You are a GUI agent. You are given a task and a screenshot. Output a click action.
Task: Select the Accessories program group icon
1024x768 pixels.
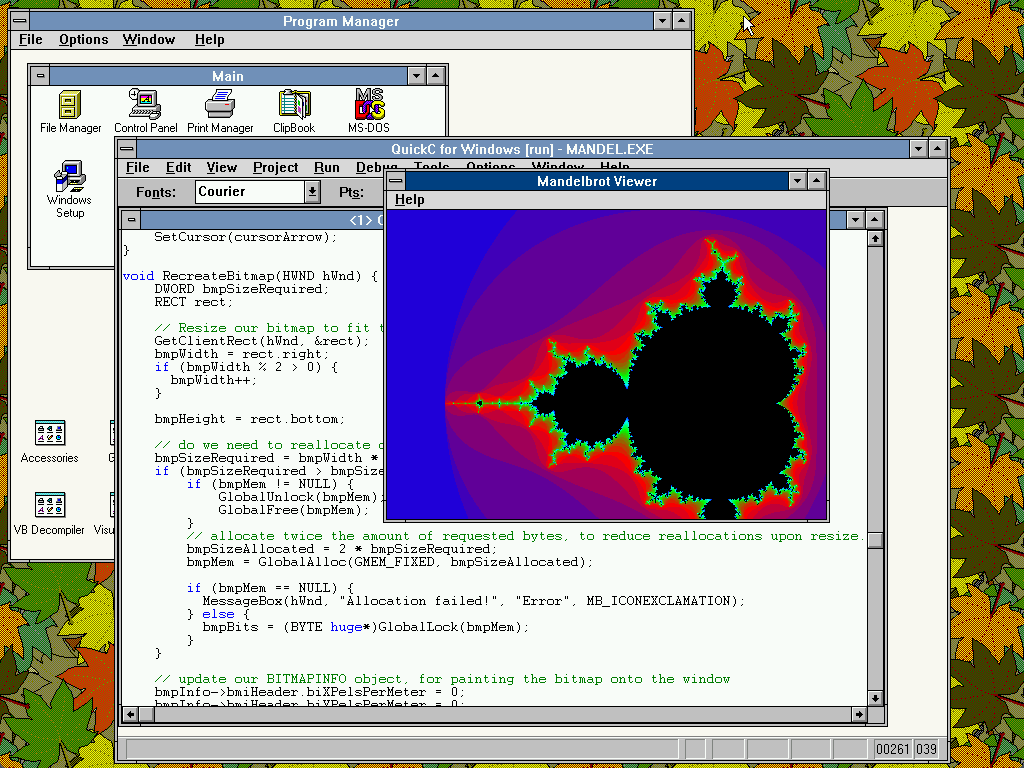click(50, 441)
